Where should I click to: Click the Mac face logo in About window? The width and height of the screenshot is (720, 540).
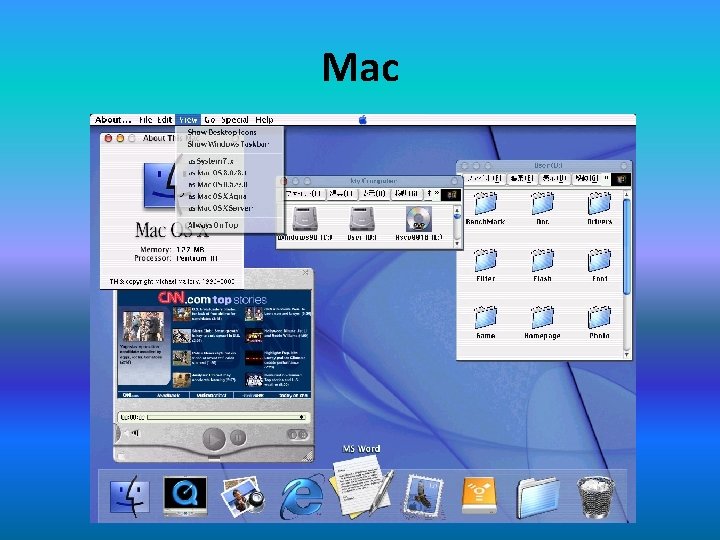(161, 187)
